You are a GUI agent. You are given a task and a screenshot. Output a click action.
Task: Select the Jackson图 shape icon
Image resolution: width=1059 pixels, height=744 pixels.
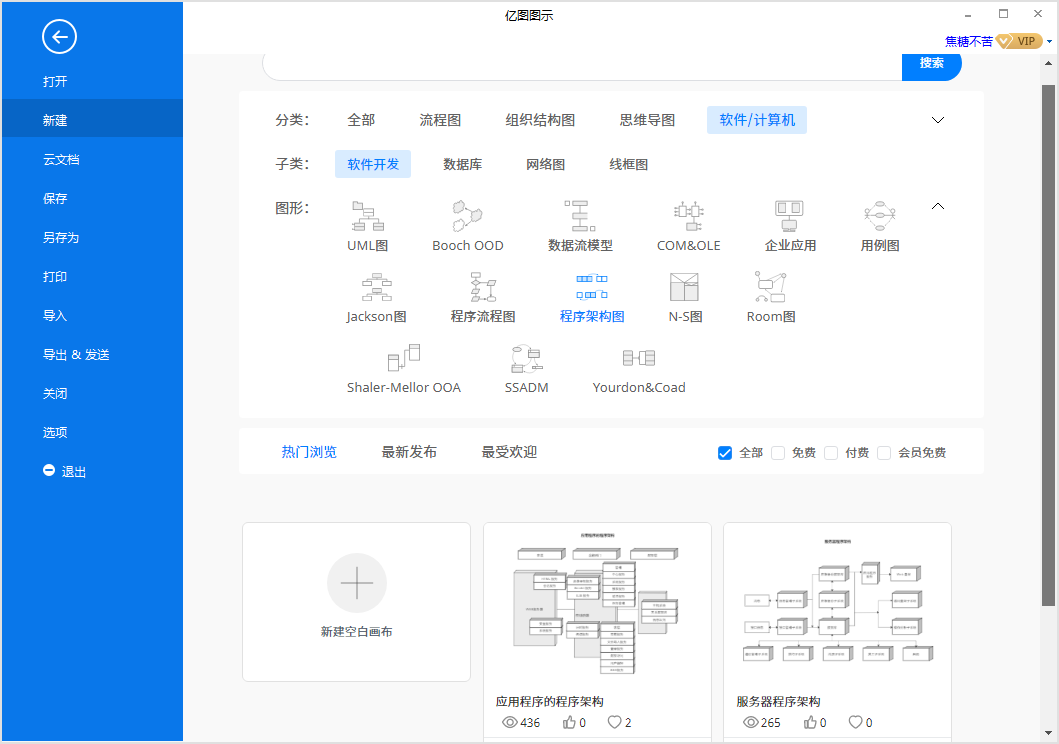tap(376, 287)
